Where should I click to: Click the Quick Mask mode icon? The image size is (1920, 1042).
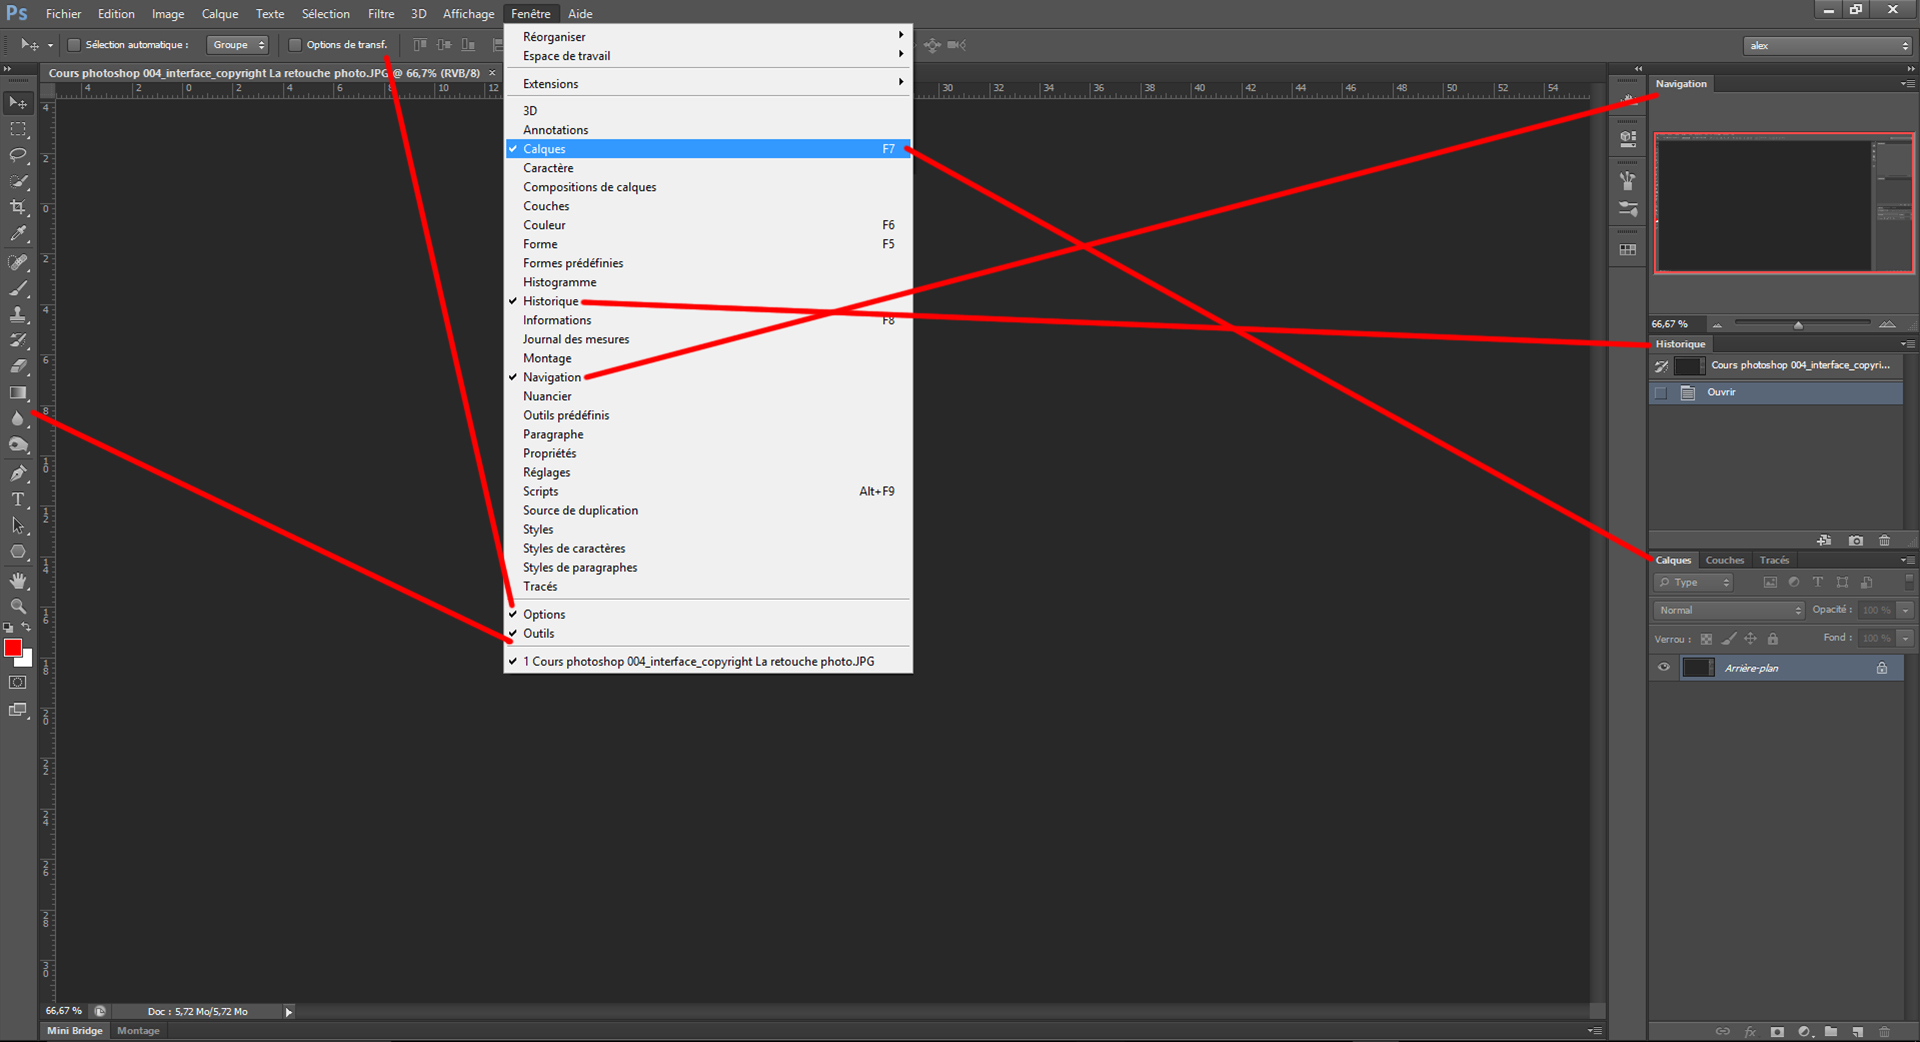[18, 683]
